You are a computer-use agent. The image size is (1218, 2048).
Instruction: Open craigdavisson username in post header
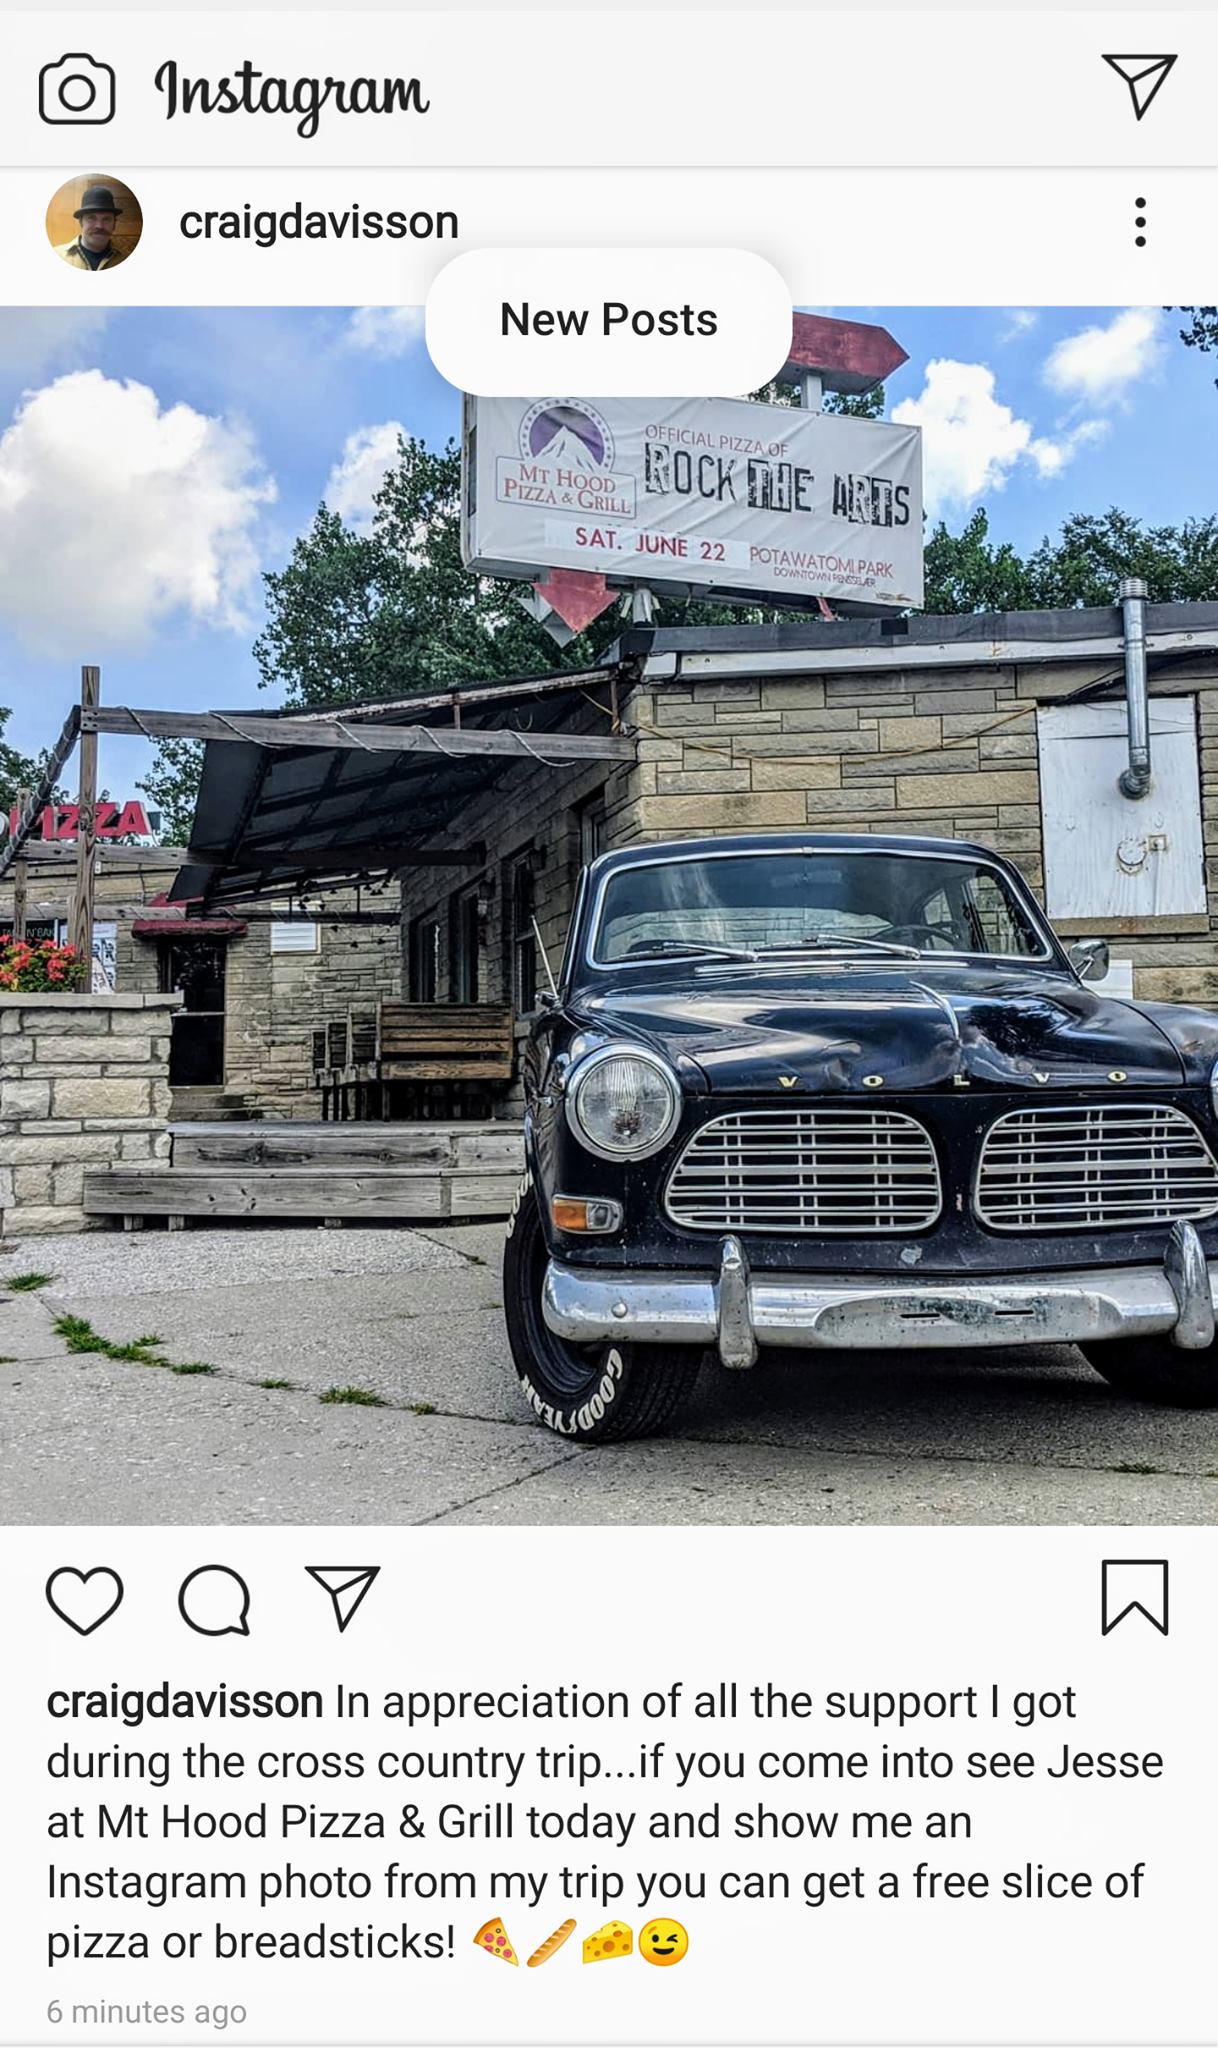pos(319,222)
